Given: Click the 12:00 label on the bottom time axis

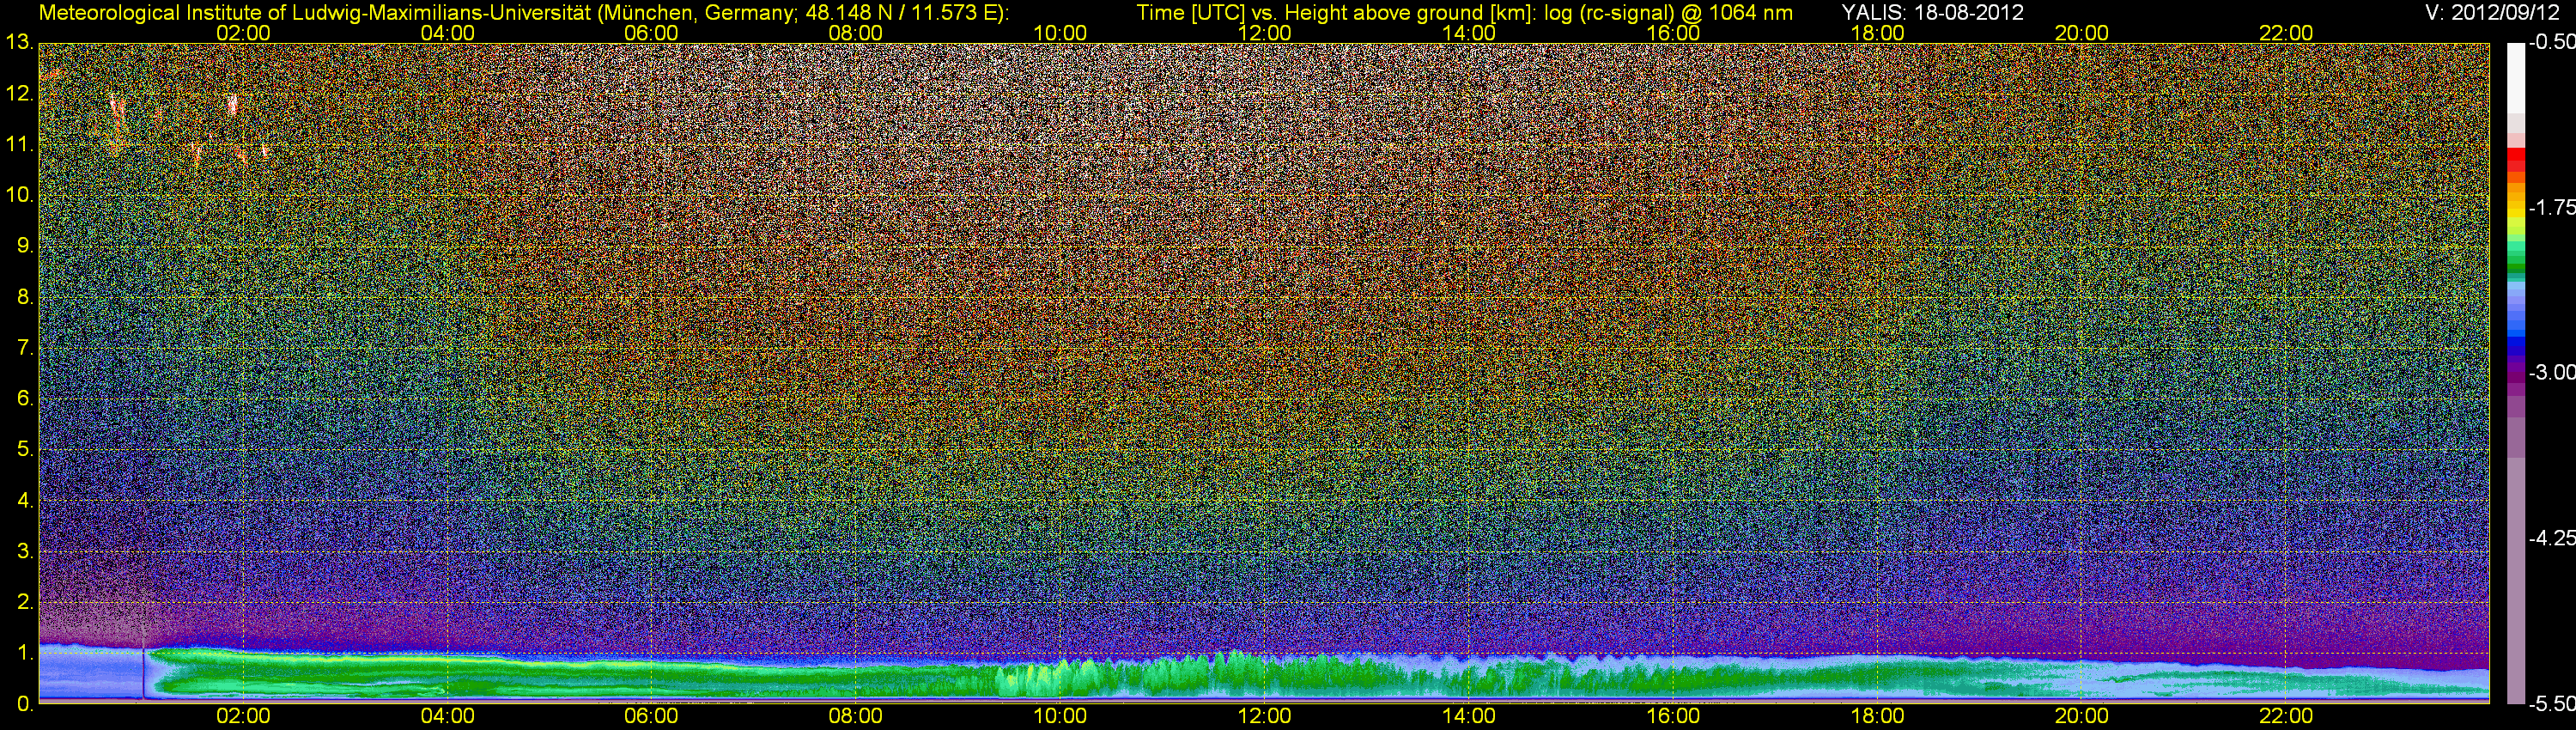Looking at the screenshot, I should 1264,716.
